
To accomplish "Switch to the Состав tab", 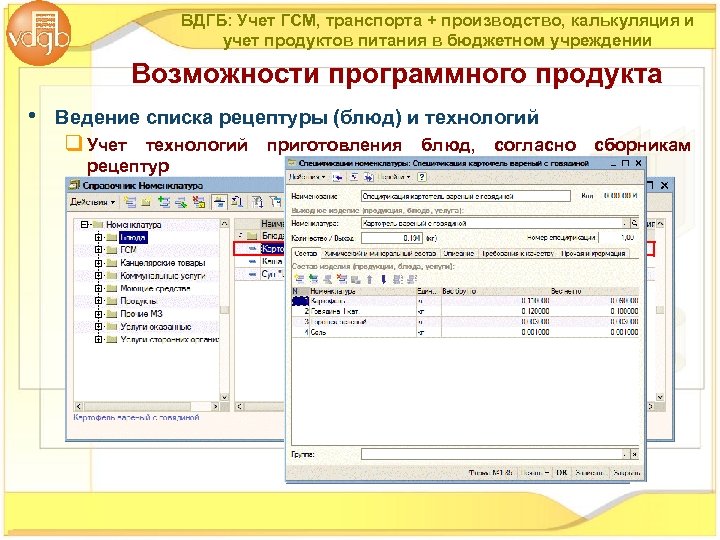I will coord(306,253).
